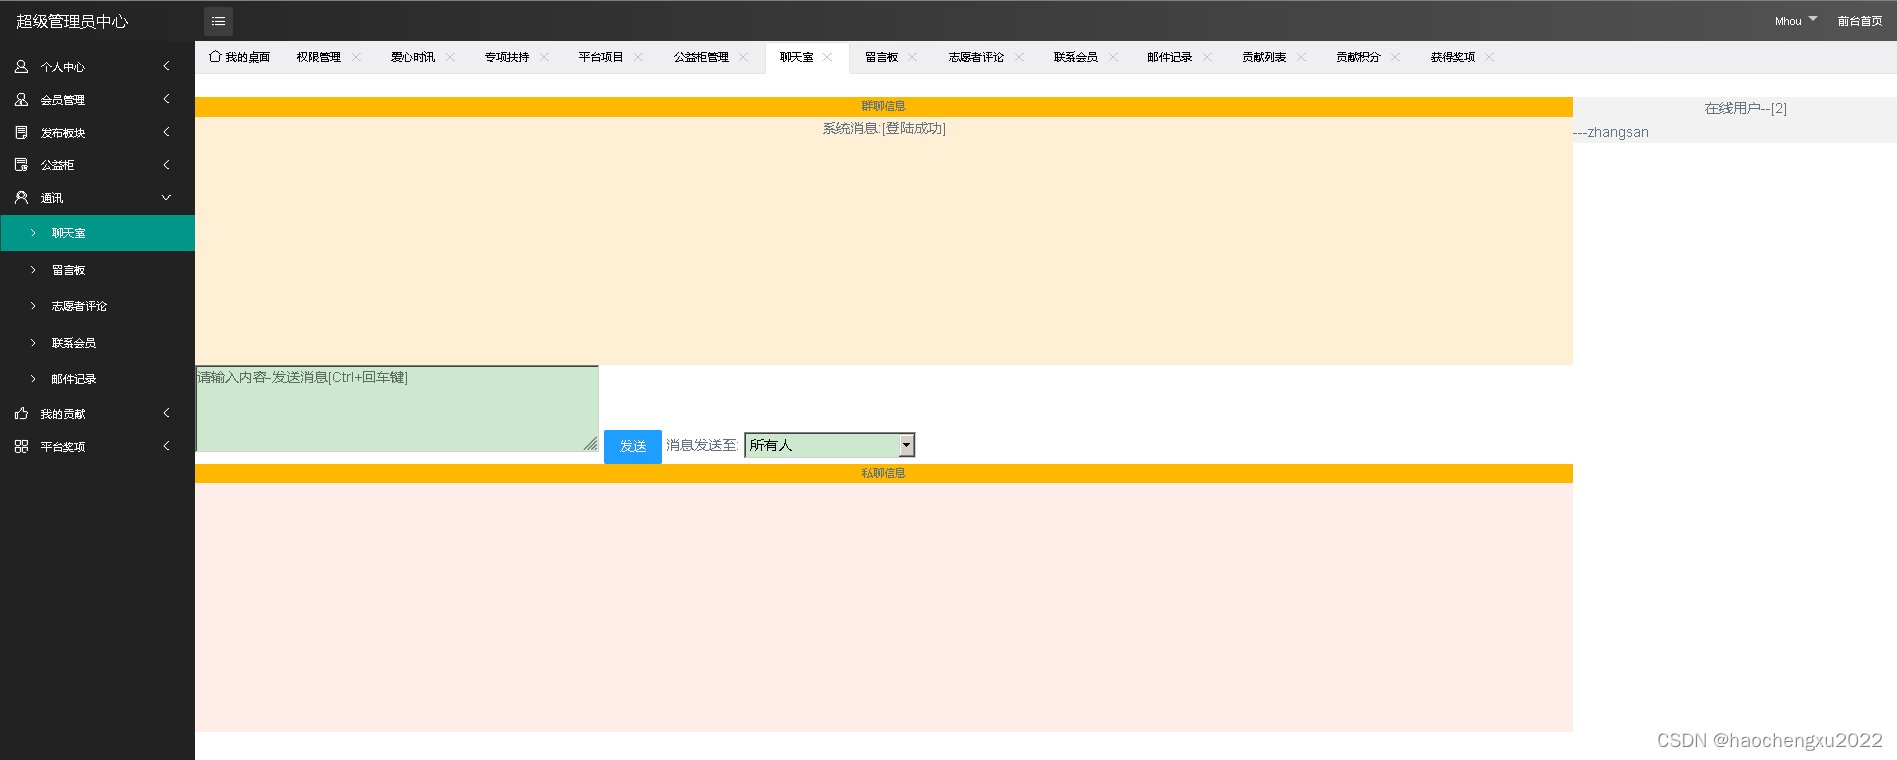This screenshot has height=760, width=1897.
Task: Close the 公益柜管理 tab
Action: [743, 57]
